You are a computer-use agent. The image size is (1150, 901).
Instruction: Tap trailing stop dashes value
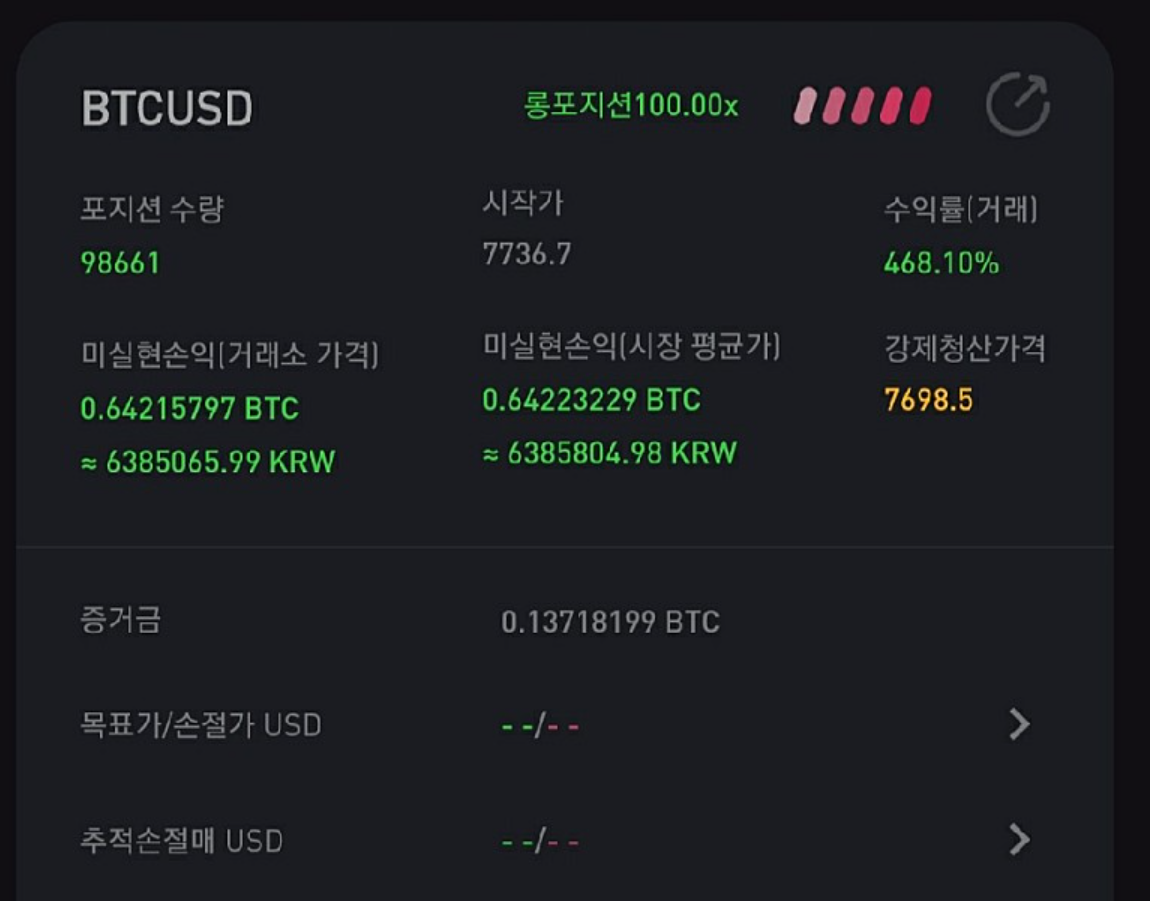pos(541,842)
